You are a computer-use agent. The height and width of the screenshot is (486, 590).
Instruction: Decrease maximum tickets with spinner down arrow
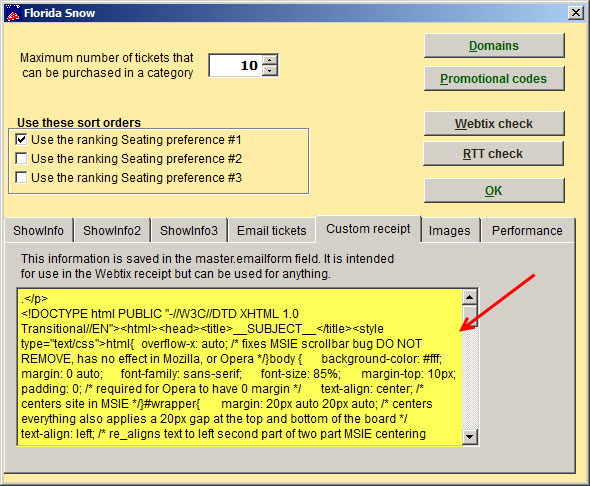pos(270,70)
